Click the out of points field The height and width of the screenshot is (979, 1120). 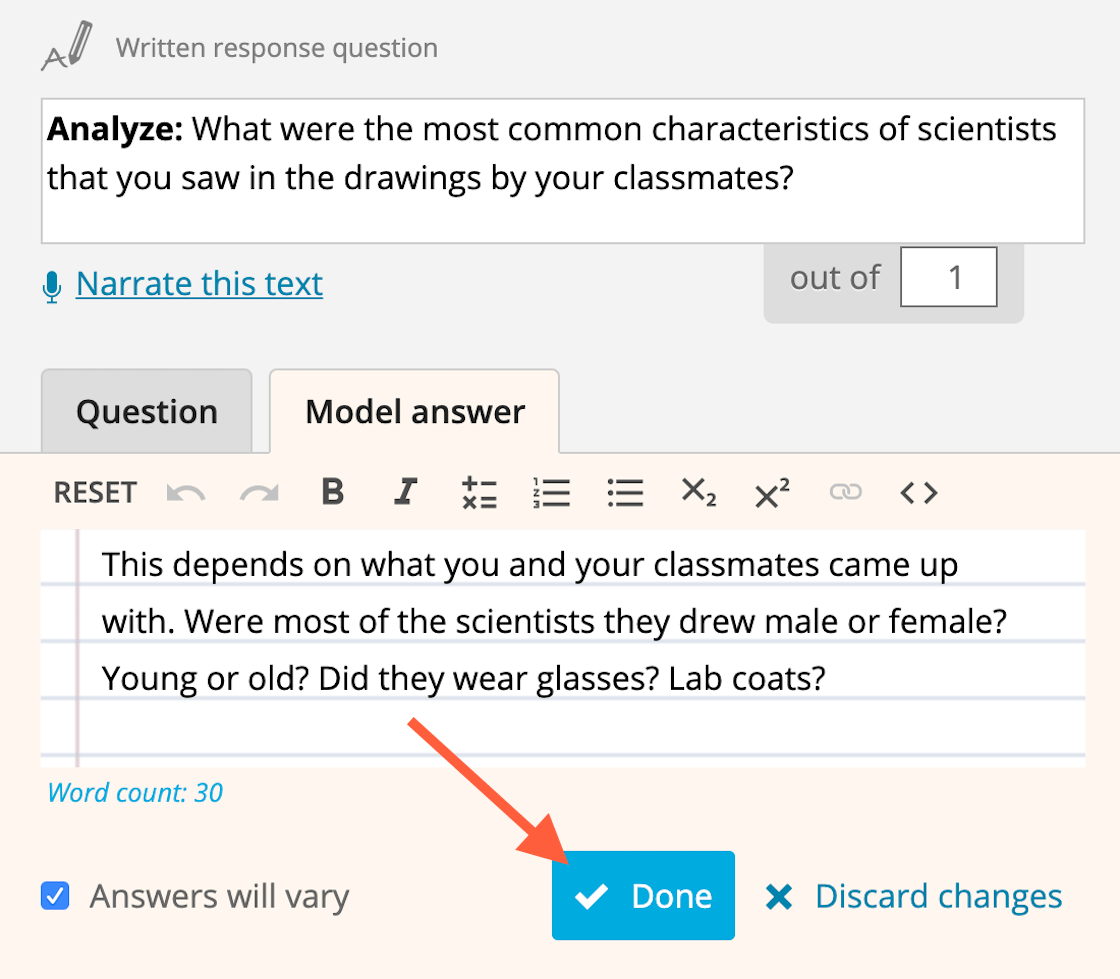948,277
